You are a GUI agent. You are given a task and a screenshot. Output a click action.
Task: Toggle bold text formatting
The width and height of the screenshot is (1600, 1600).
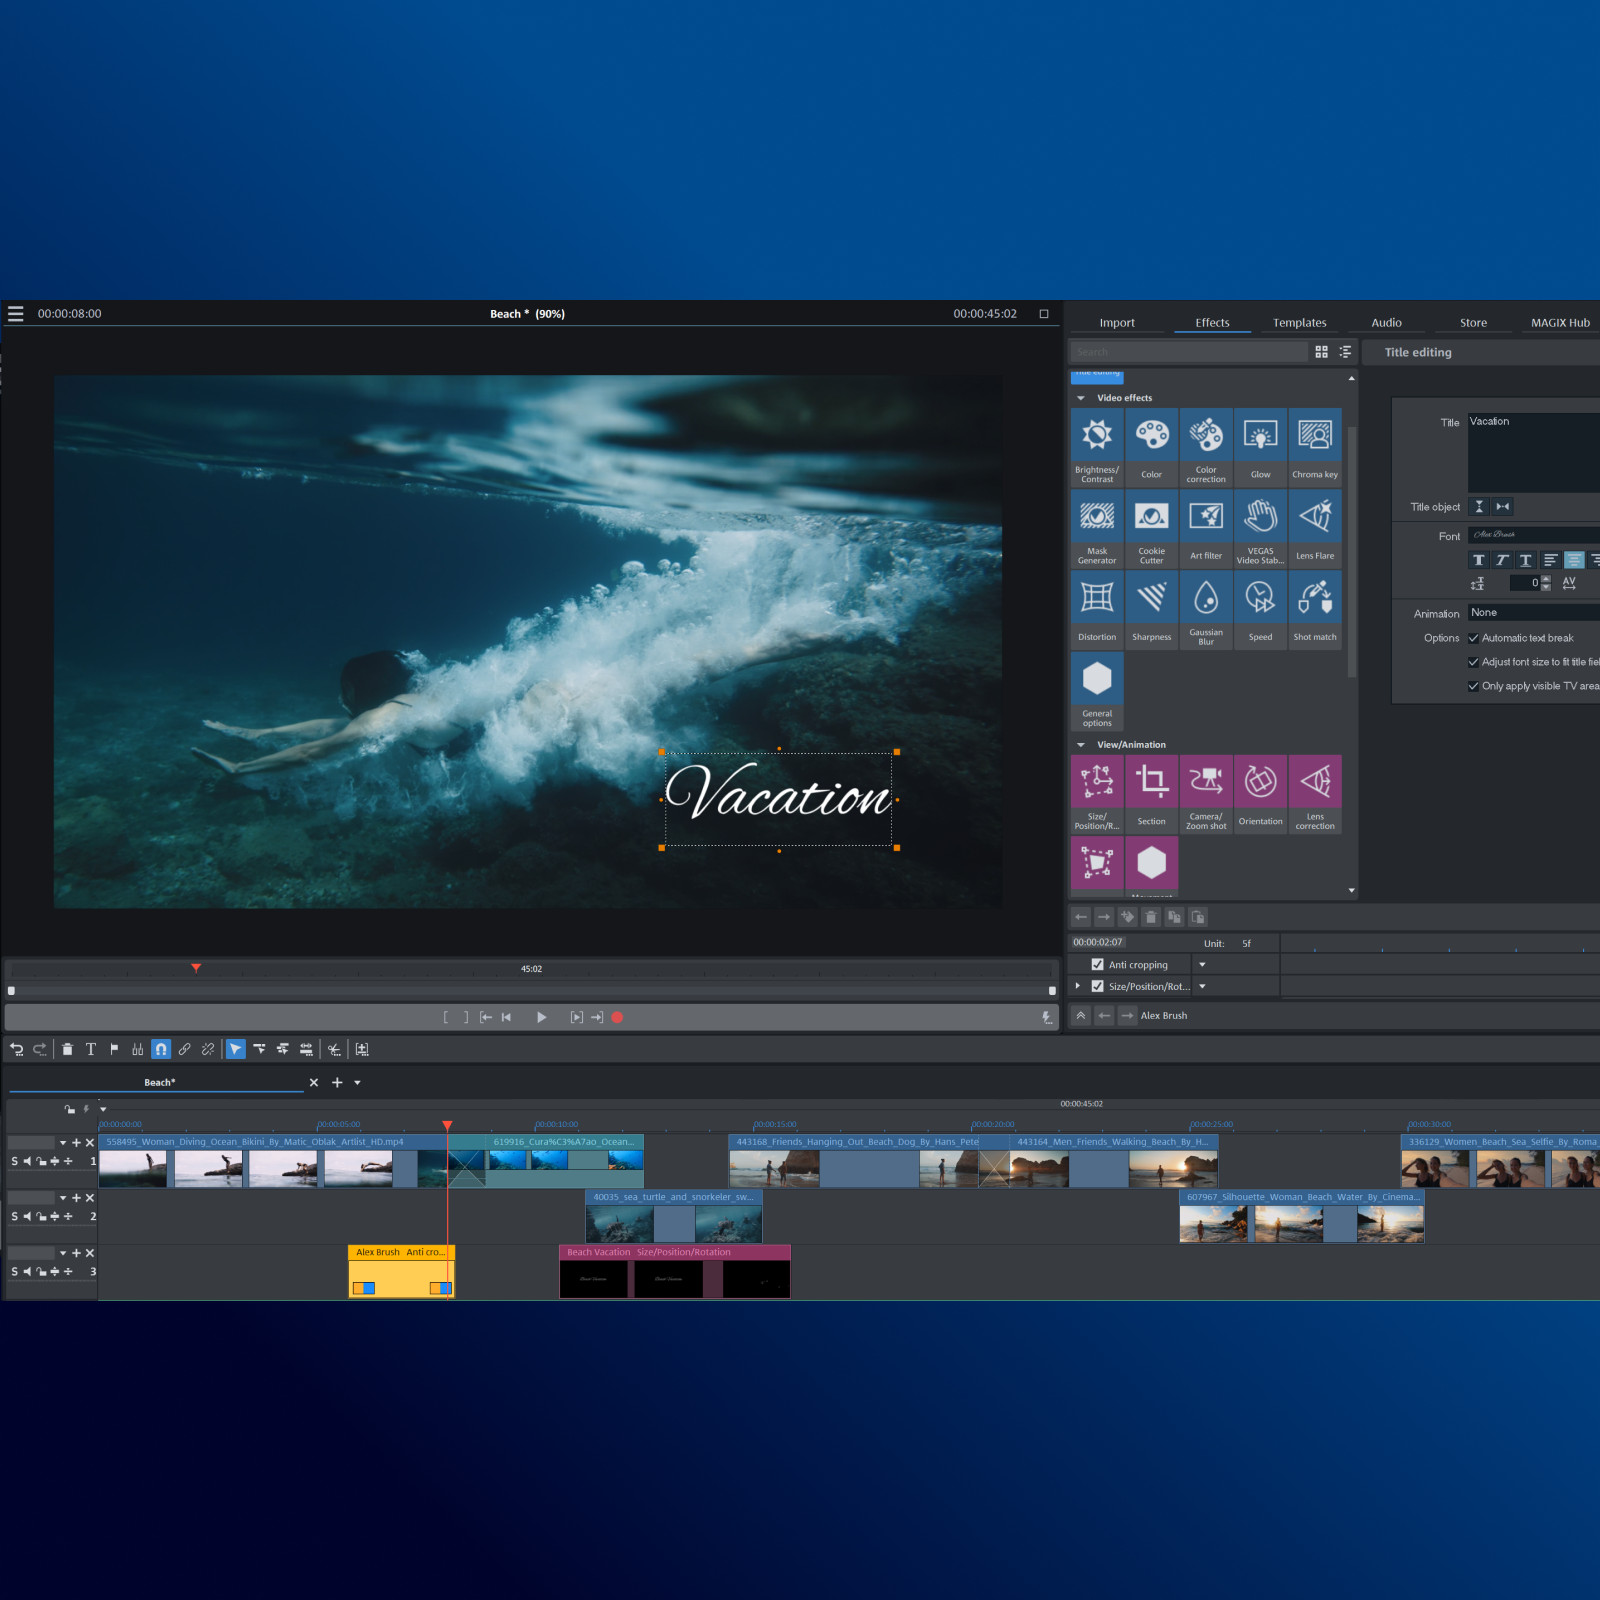click(1479, 560)
